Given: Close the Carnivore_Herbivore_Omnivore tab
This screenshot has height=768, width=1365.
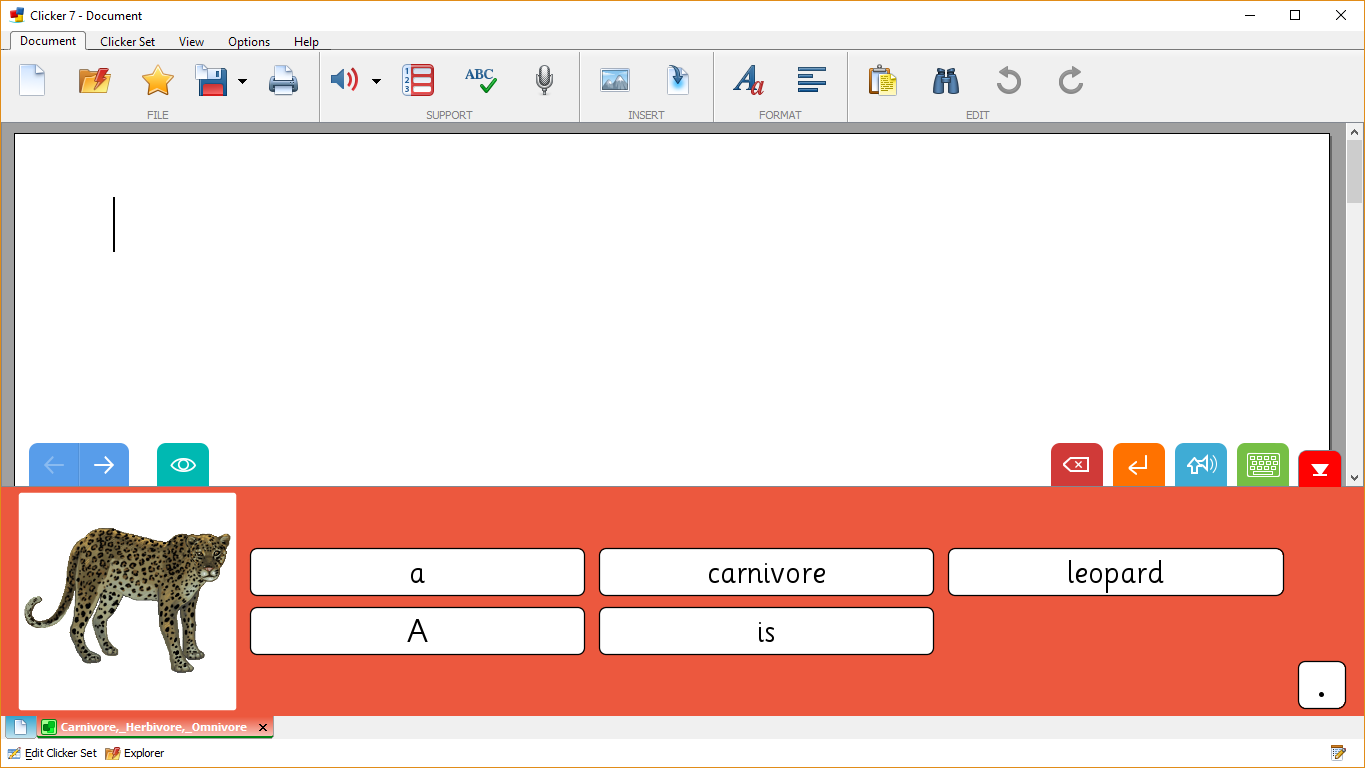Looking at the screenshot, I should (263, 728).
